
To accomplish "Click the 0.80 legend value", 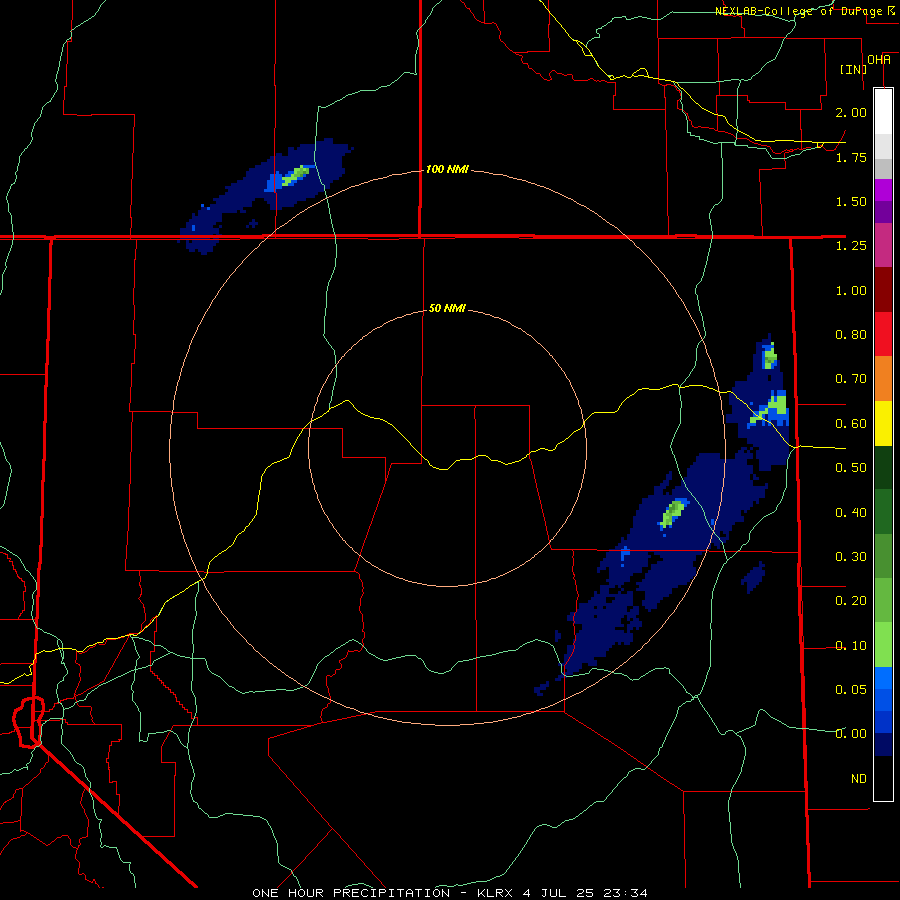I will point(851,335).
